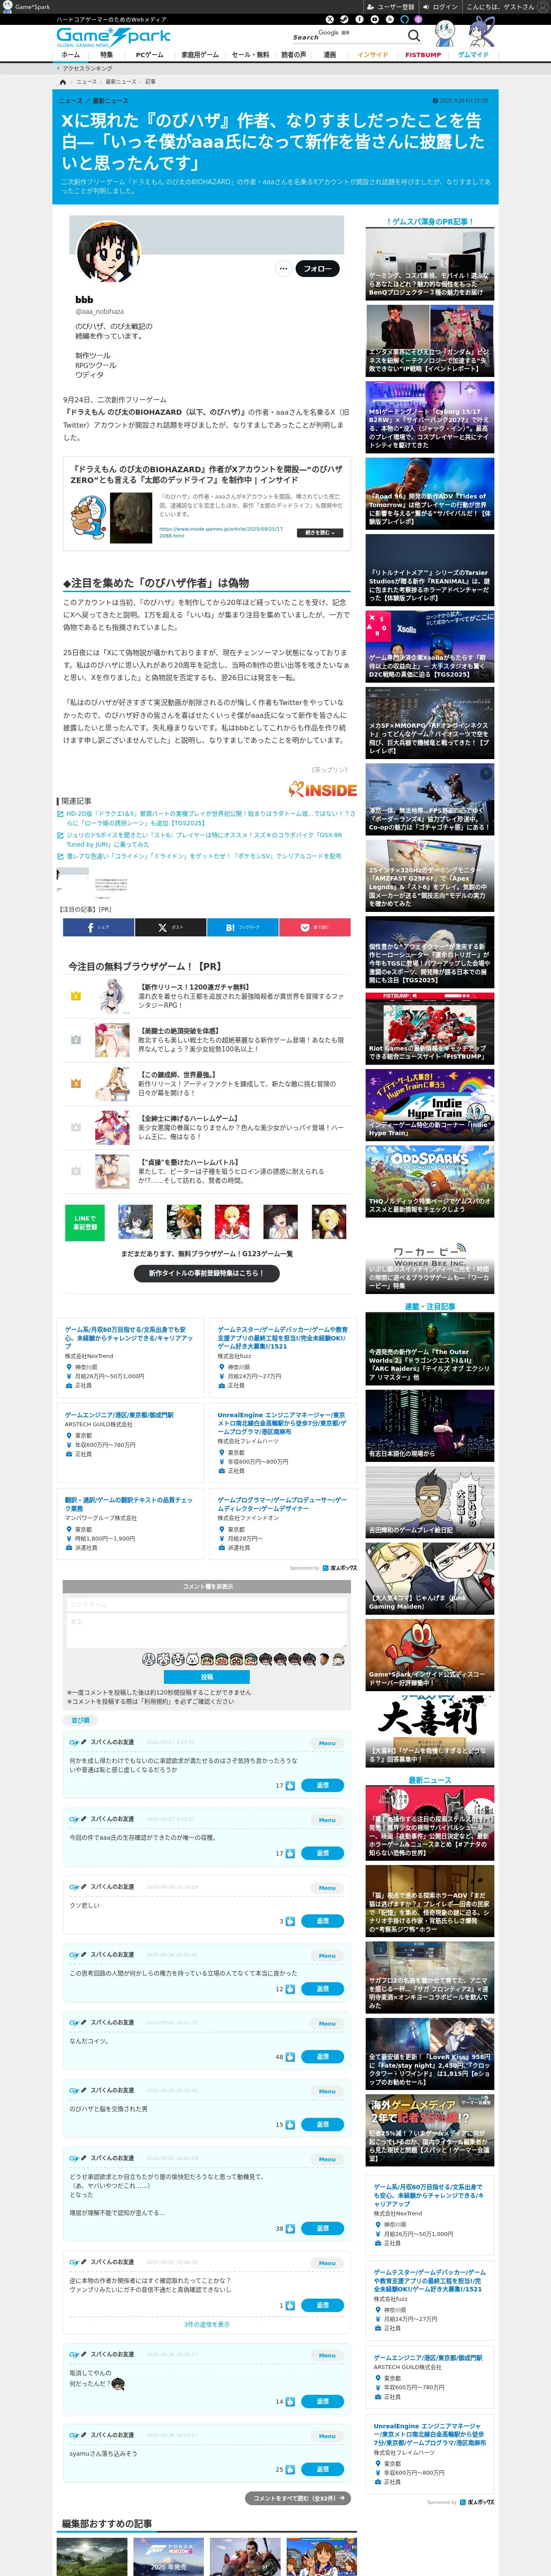Open the PCゲーム nav tab
This screenshot has height=2576, width=551.
149,55
